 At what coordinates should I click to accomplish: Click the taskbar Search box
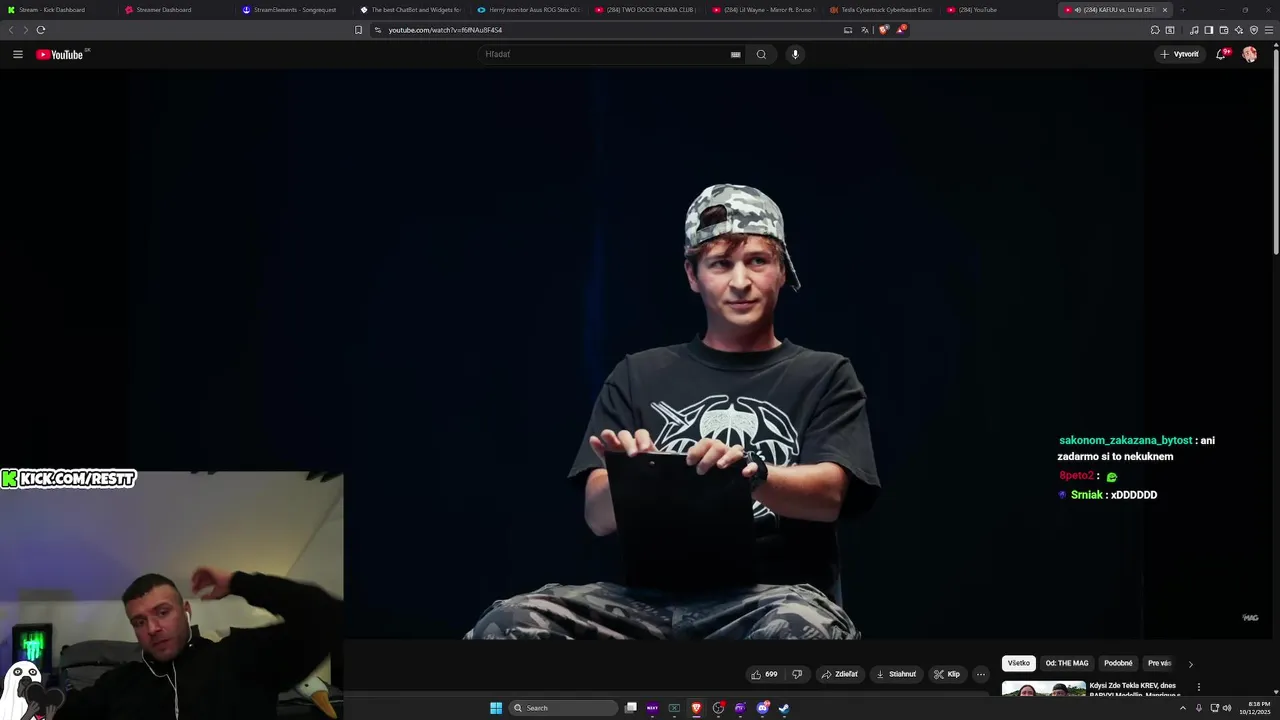point(563,708)
